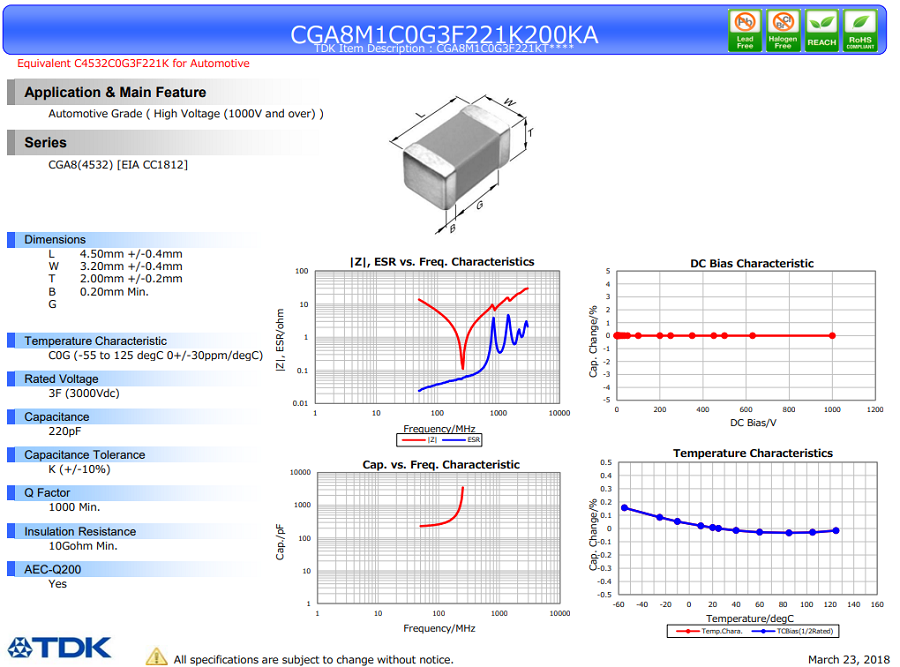Click the Temperature Characteristic heading
This screenshot has width=900, height=667.
[95, 341]
